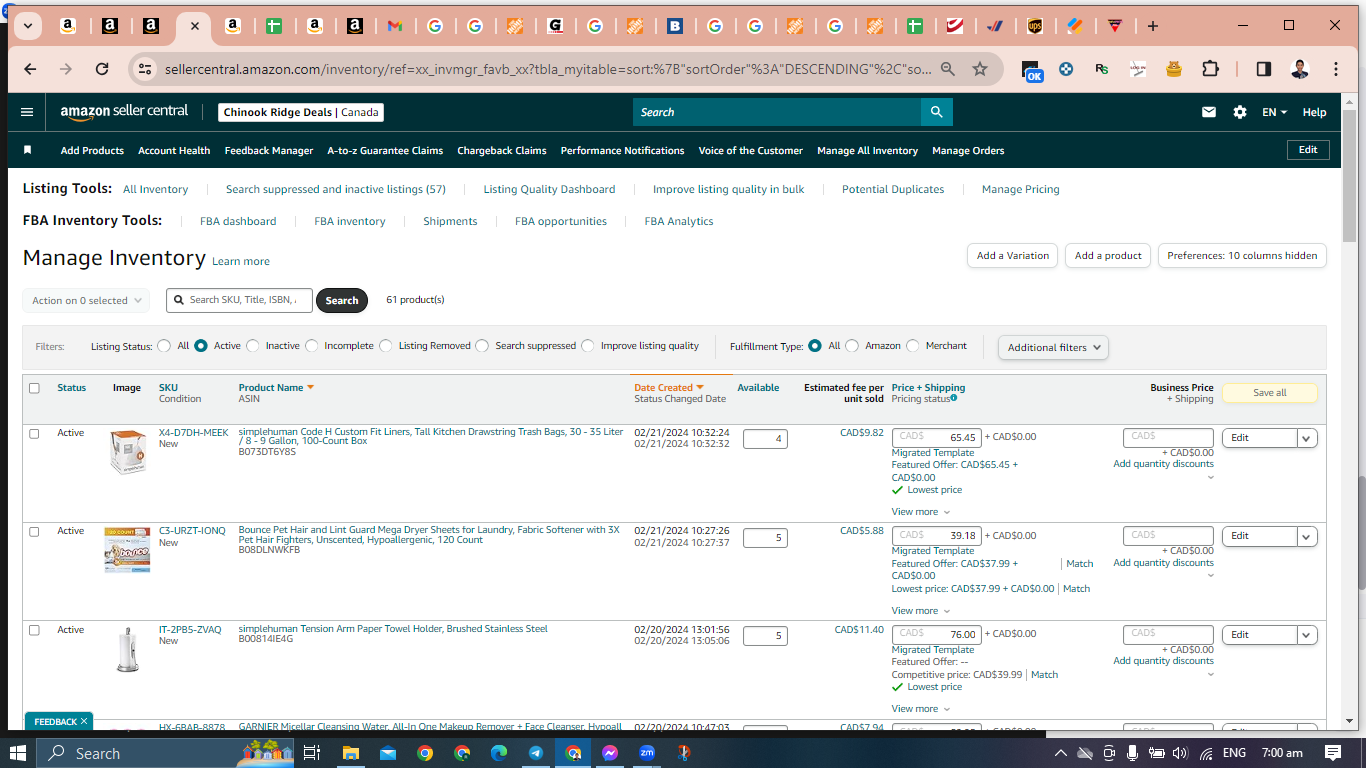1366x768 pixels.
Task: Toggle the Chrome side panel icon
Action: pyautogui.click(x=1264, y=69)
